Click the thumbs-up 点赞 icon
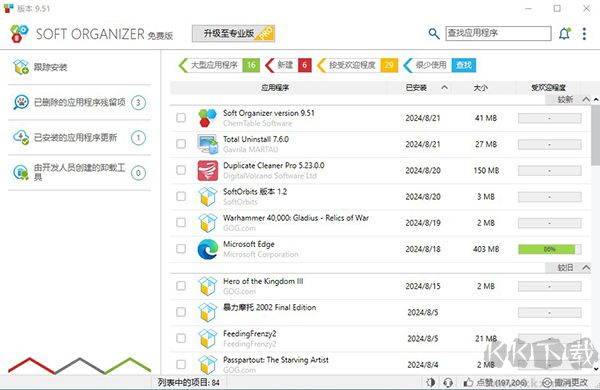600x390 pixels. 468,382
